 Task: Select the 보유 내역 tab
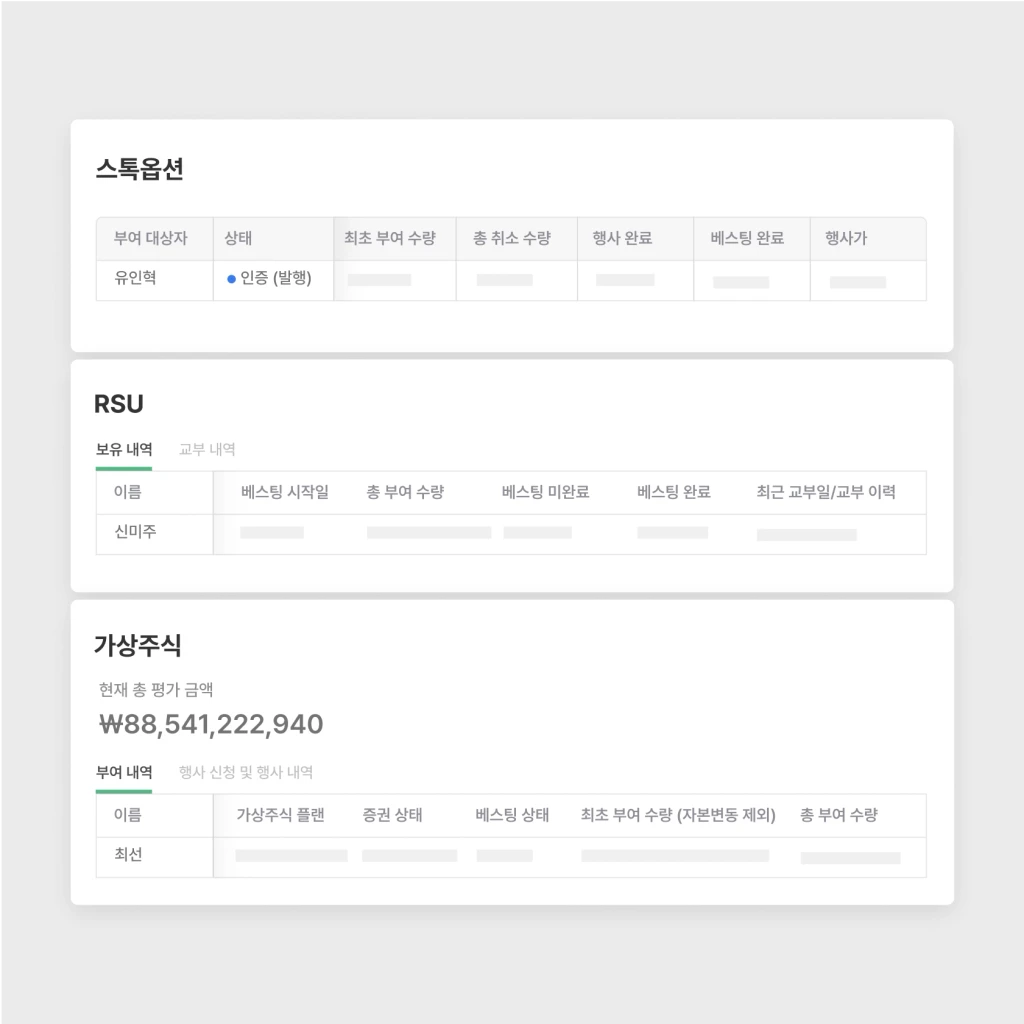(124, 449)
